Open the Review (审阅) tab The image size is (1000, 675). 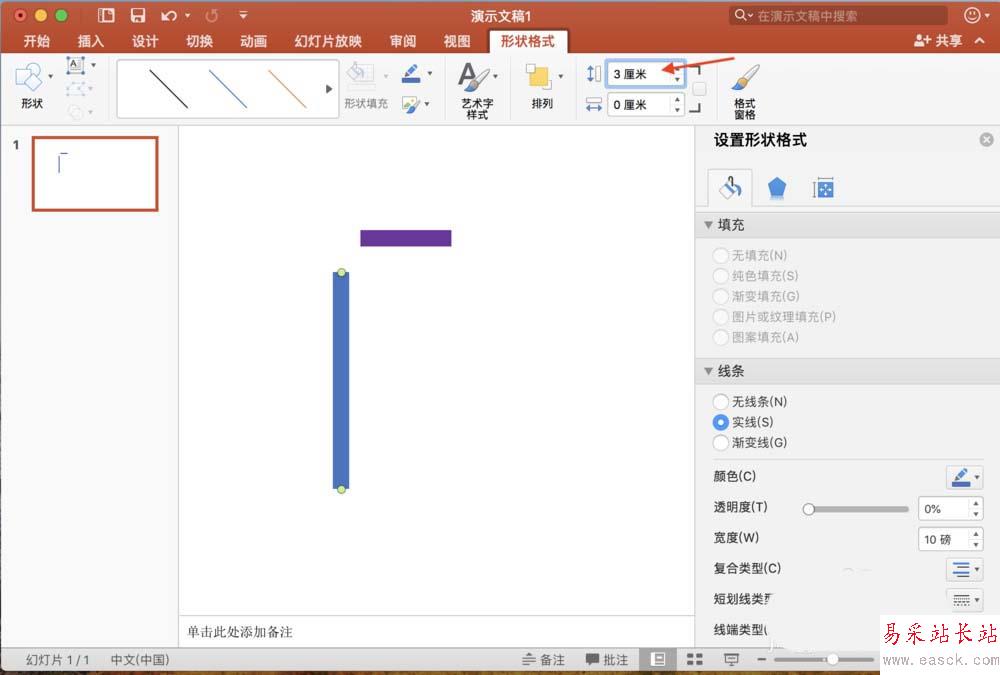402,41
